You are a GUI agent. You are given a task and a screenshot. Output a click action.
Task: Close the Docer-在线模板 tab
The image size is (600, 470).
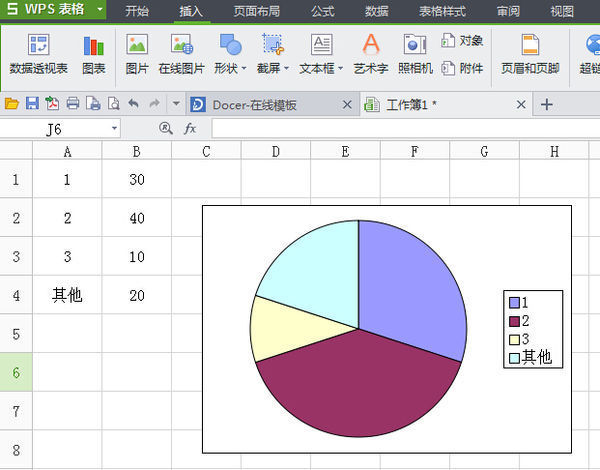tap(347, 104)
